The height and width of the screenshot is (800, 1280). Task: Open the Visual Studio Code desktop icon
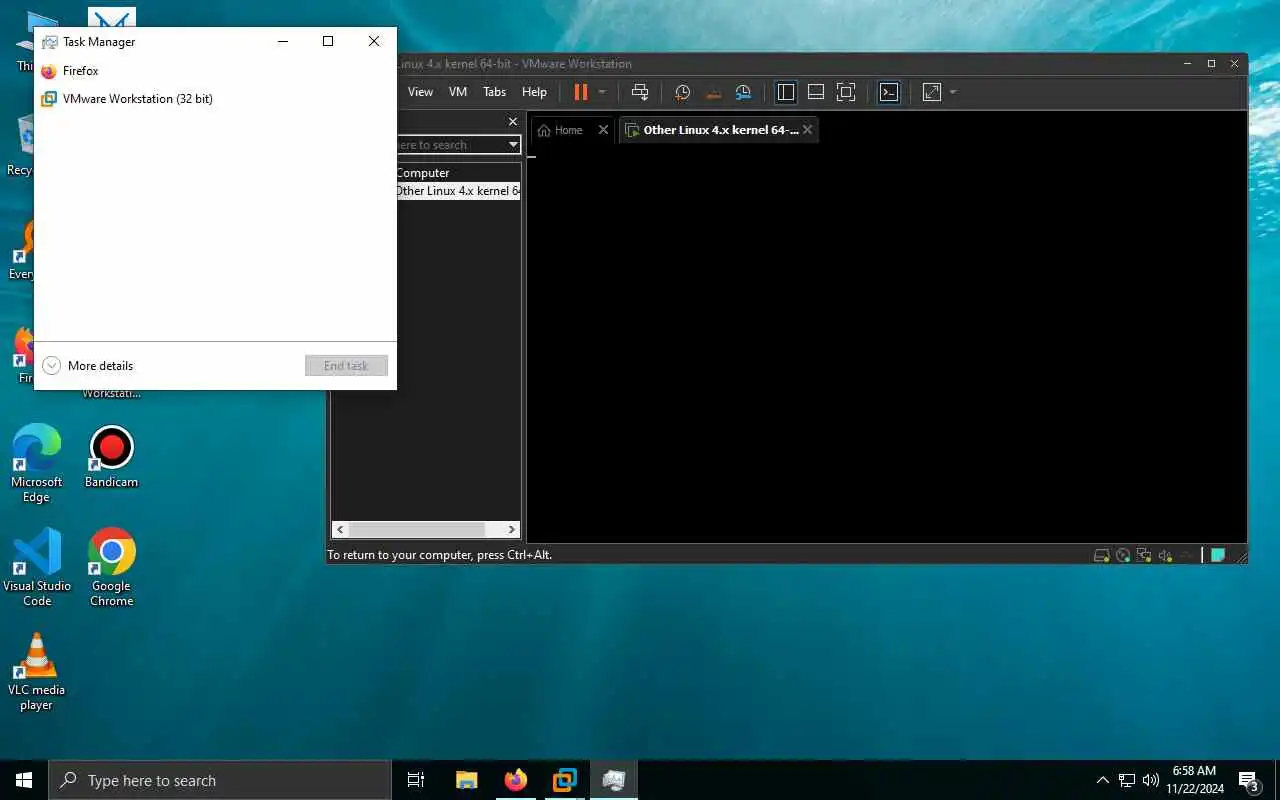pos(37,567)
